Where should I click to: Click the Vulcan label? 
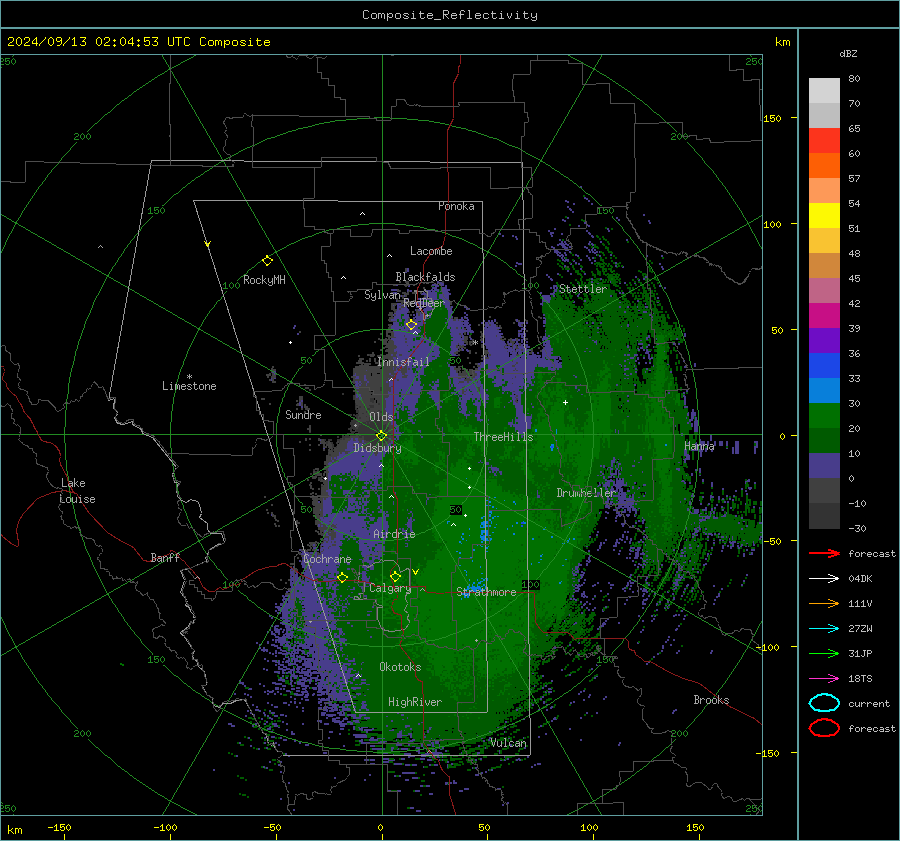(508, 743)
